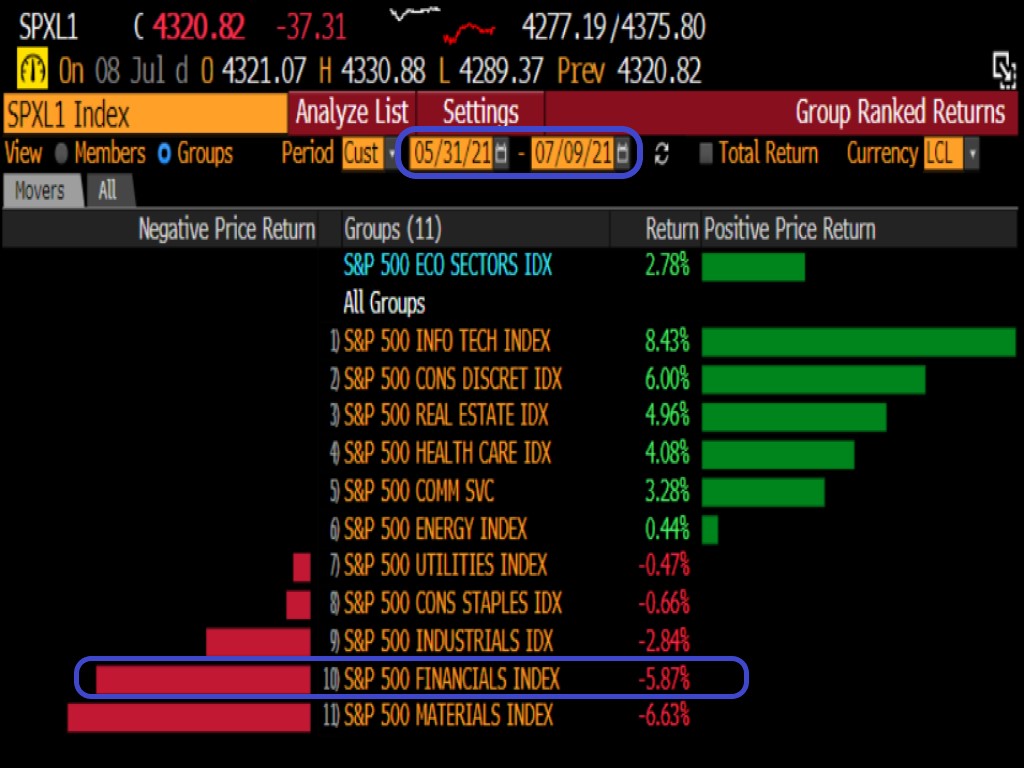Click the -2.84% return value
This screenshot has height=768, width=1024.
pos(664,641)
